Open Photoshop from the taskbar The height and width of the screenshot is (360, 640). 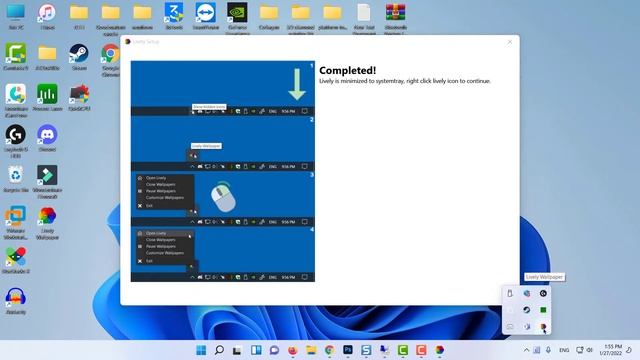tap(348, 350)
